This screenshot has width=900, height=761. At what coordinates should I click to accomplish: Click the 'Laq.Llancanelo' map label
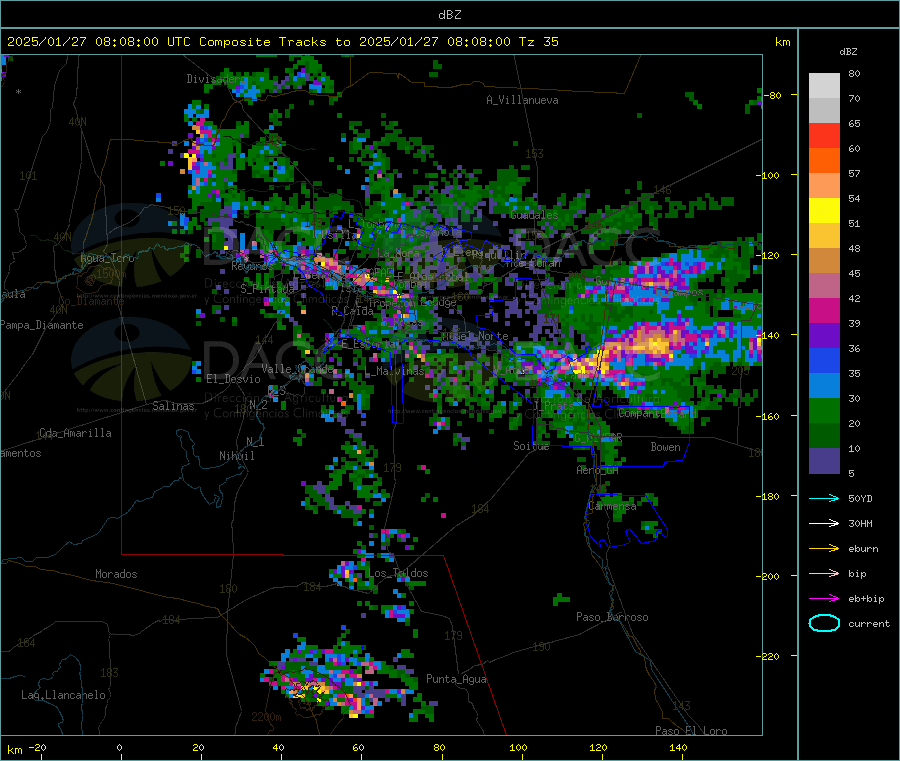pyautogui.click(x=63, y=695)
